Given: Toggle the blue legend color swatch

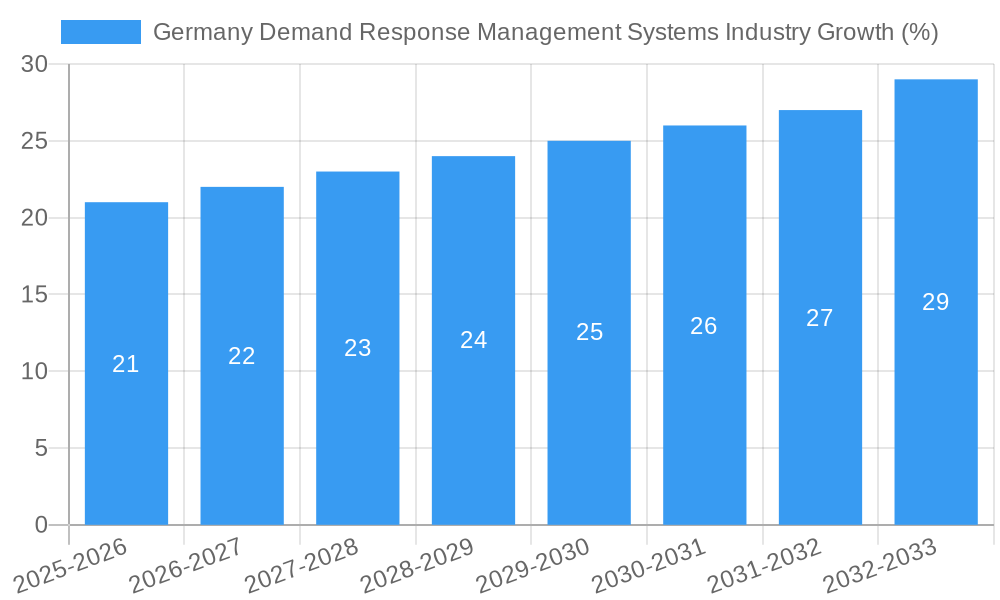Looking at the screenshot, I should point(101,32).
